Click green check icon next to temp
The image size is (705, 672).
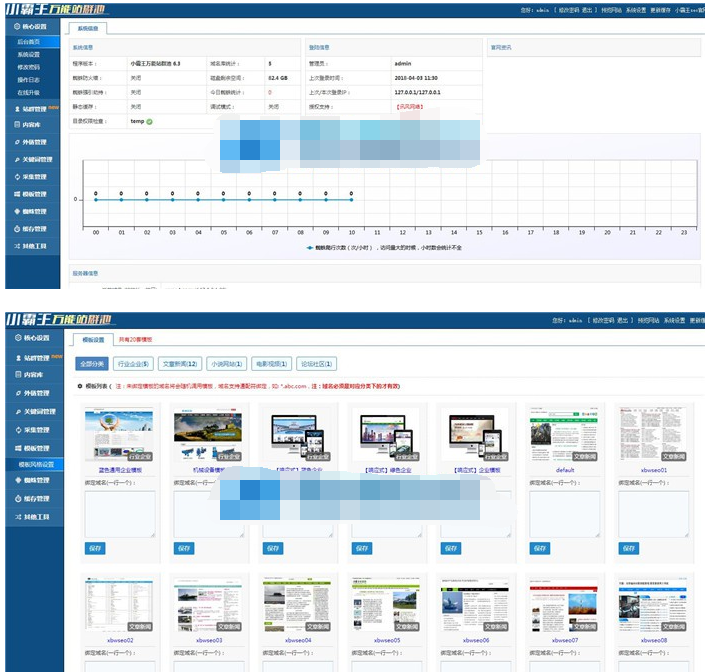point(149,121)
